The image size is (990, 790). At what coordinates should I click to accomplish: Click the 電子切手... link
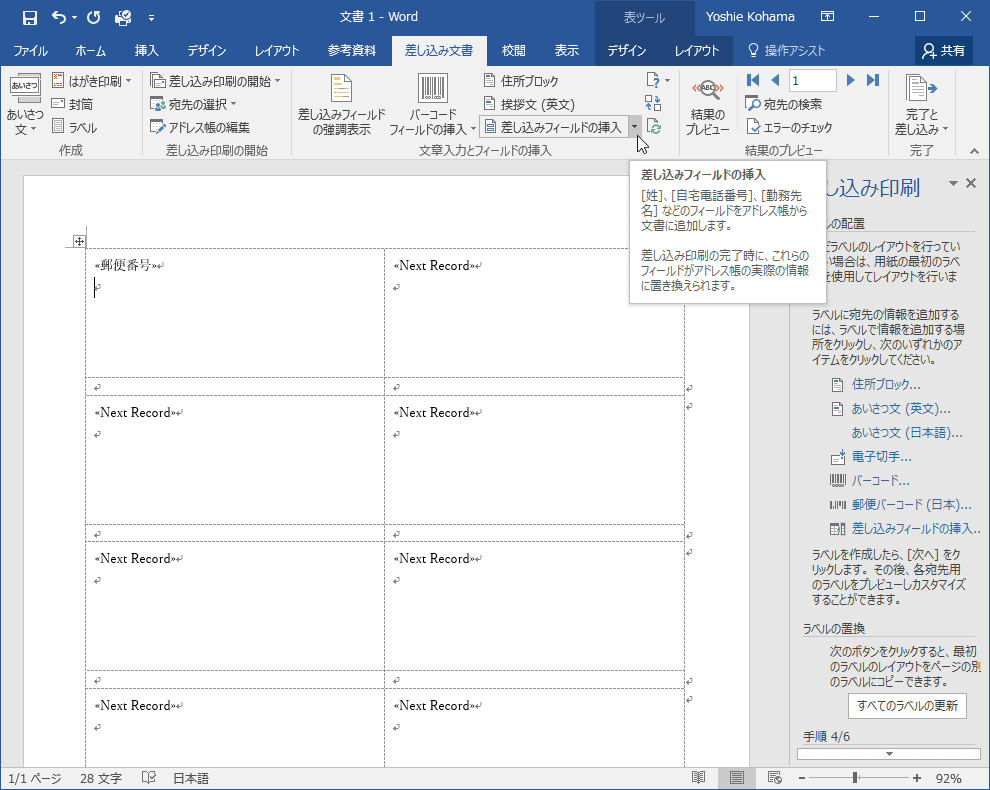(881, 457)
